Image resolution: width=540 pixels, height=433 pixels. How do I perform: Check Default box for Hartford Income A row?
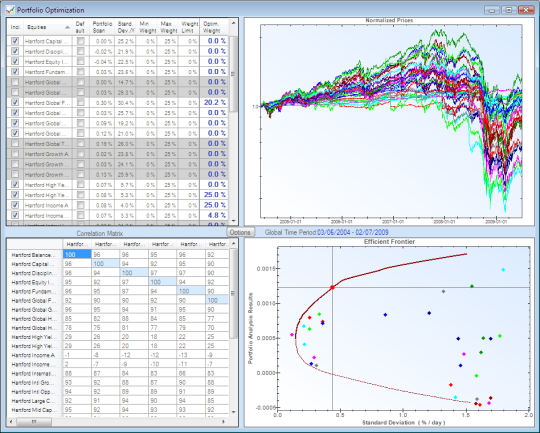coord(81,205)
